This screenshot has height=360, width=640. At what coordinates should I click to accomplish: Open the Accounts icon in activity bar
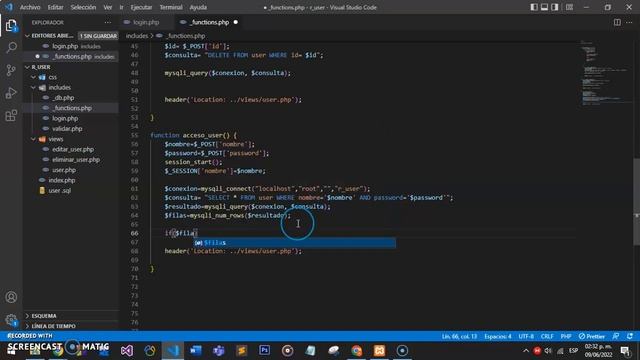11,297
